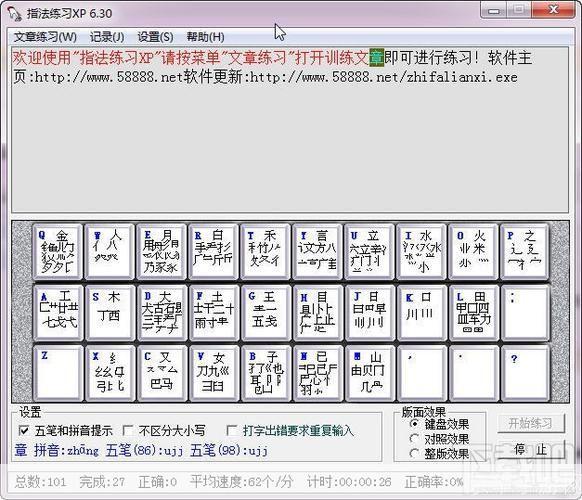
Task: Click the P key showing 之 radicals
Action: (525, 251)
